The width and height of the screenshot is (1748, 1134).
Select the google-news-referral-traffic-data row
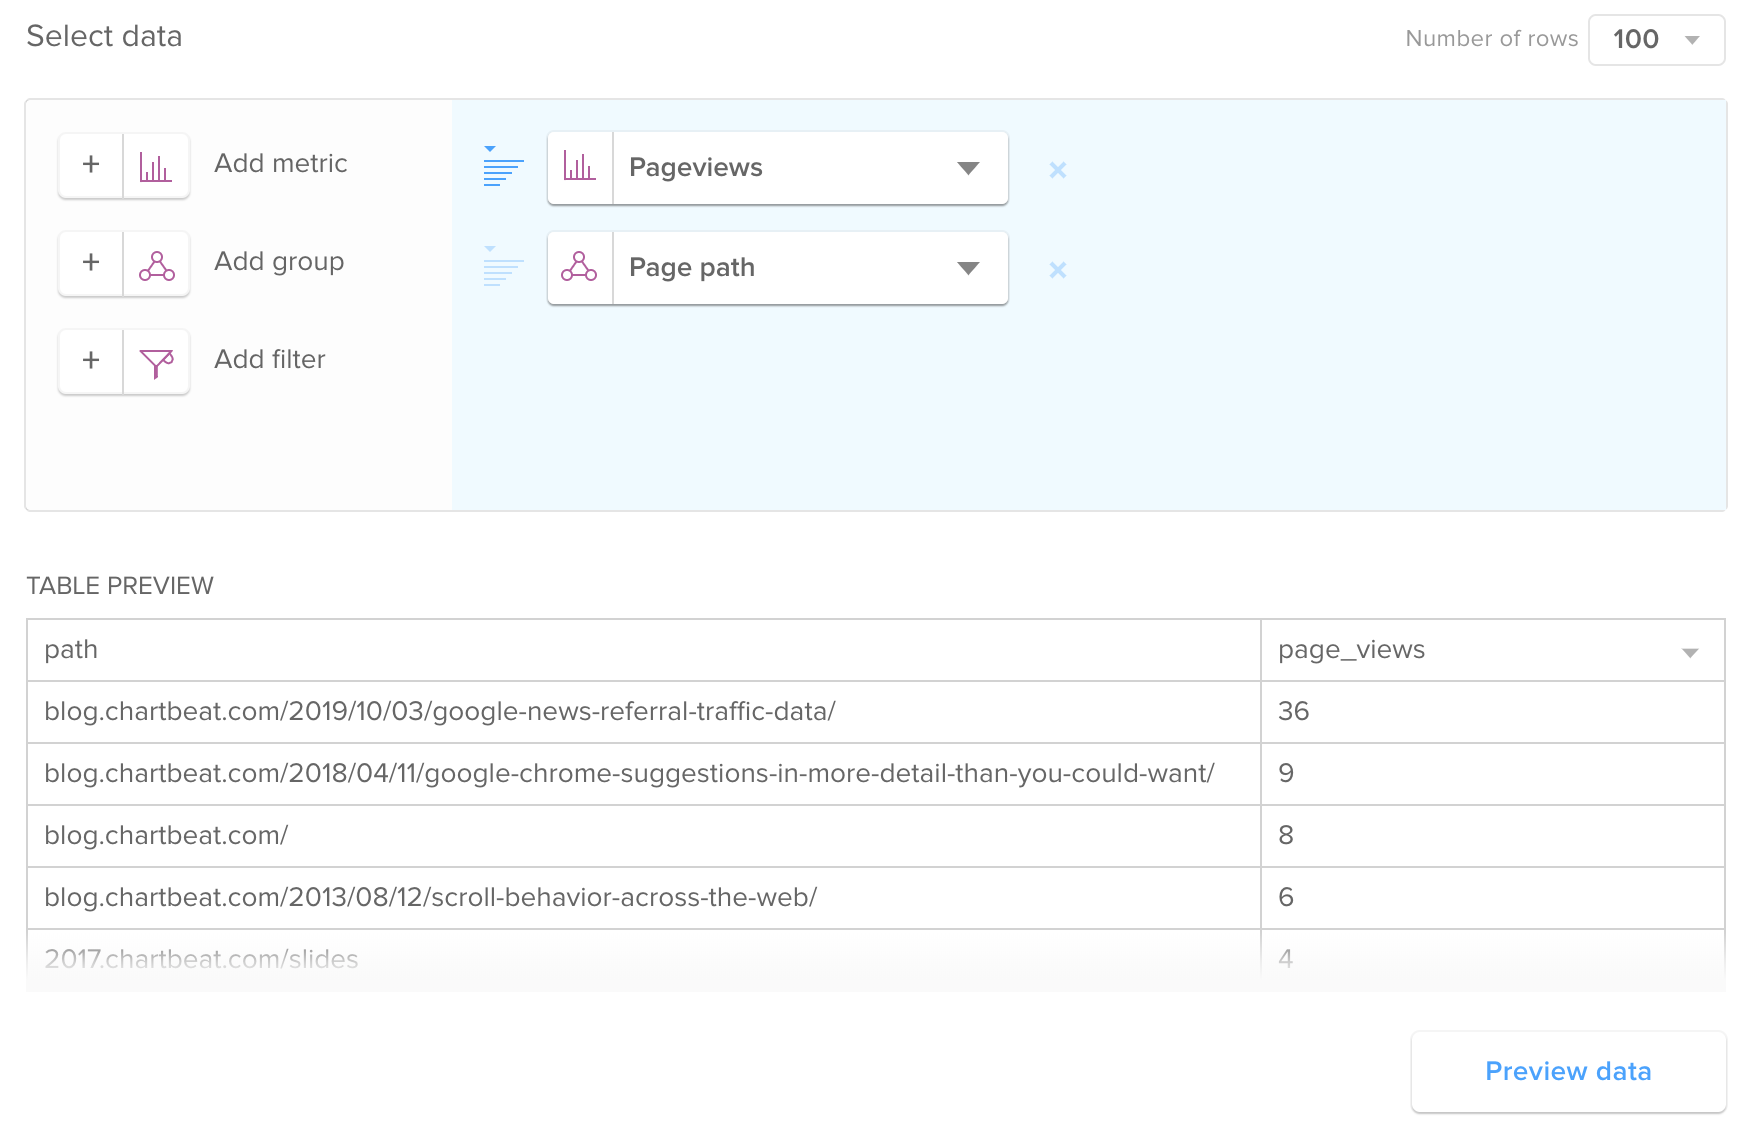coord(440,712)
